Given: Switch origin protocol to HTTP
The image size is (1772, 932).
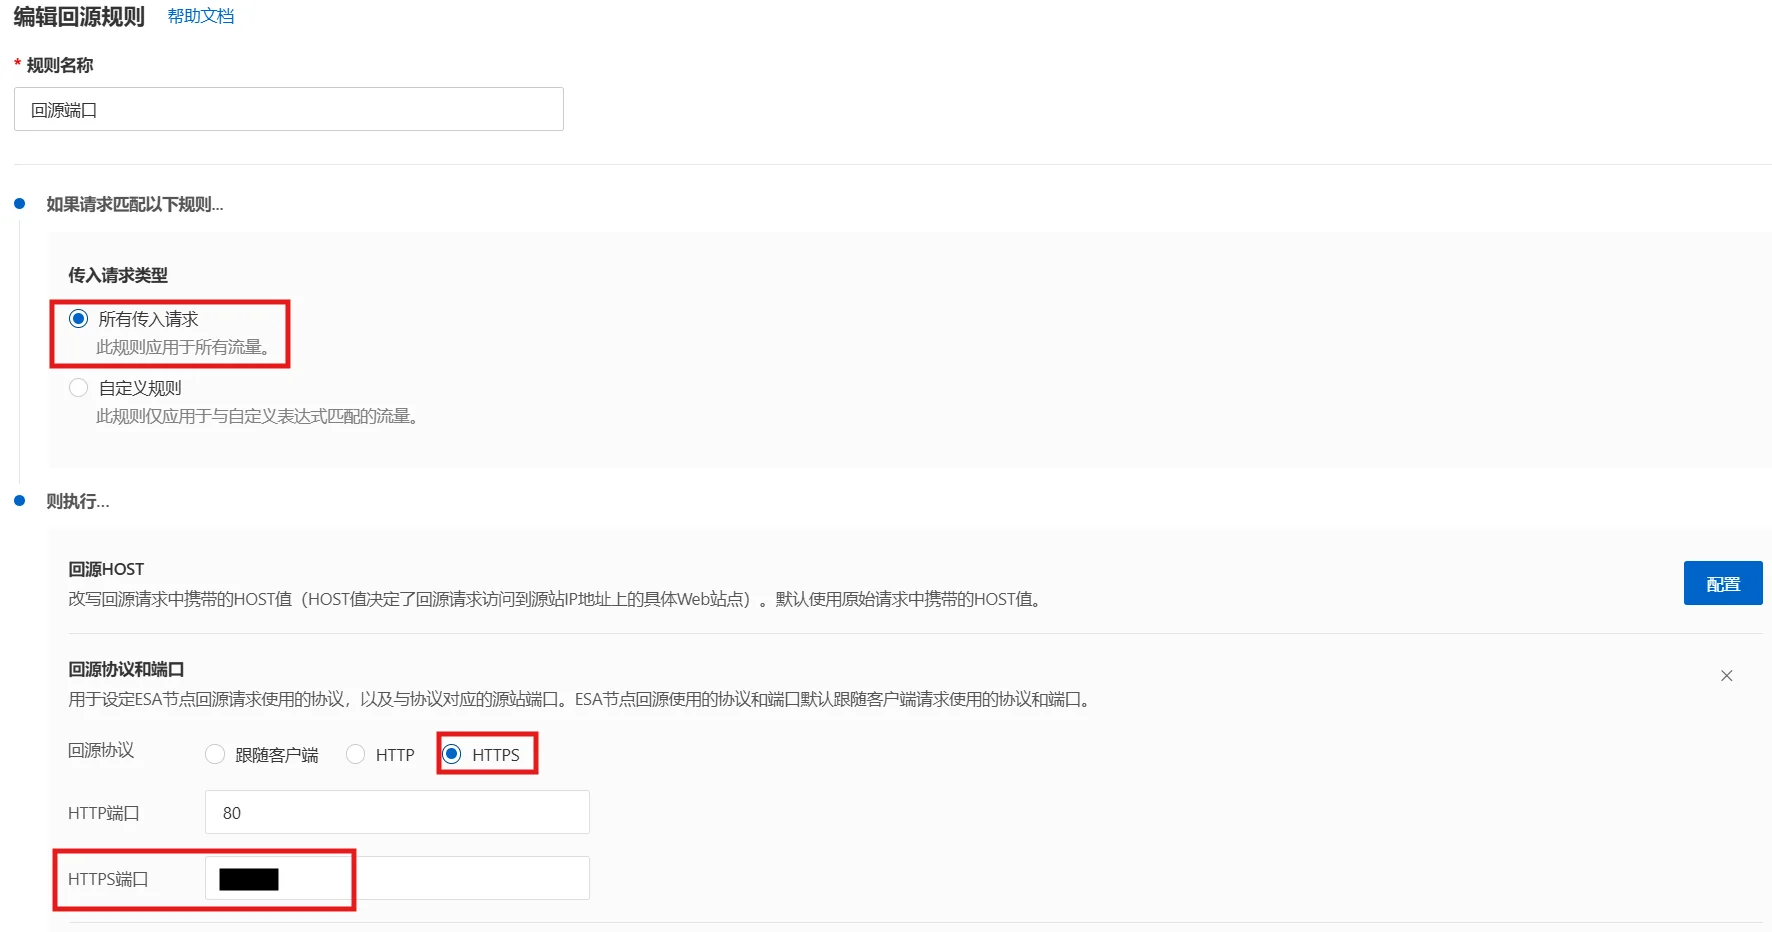Looking at the screenshot, I should point(356,755).
